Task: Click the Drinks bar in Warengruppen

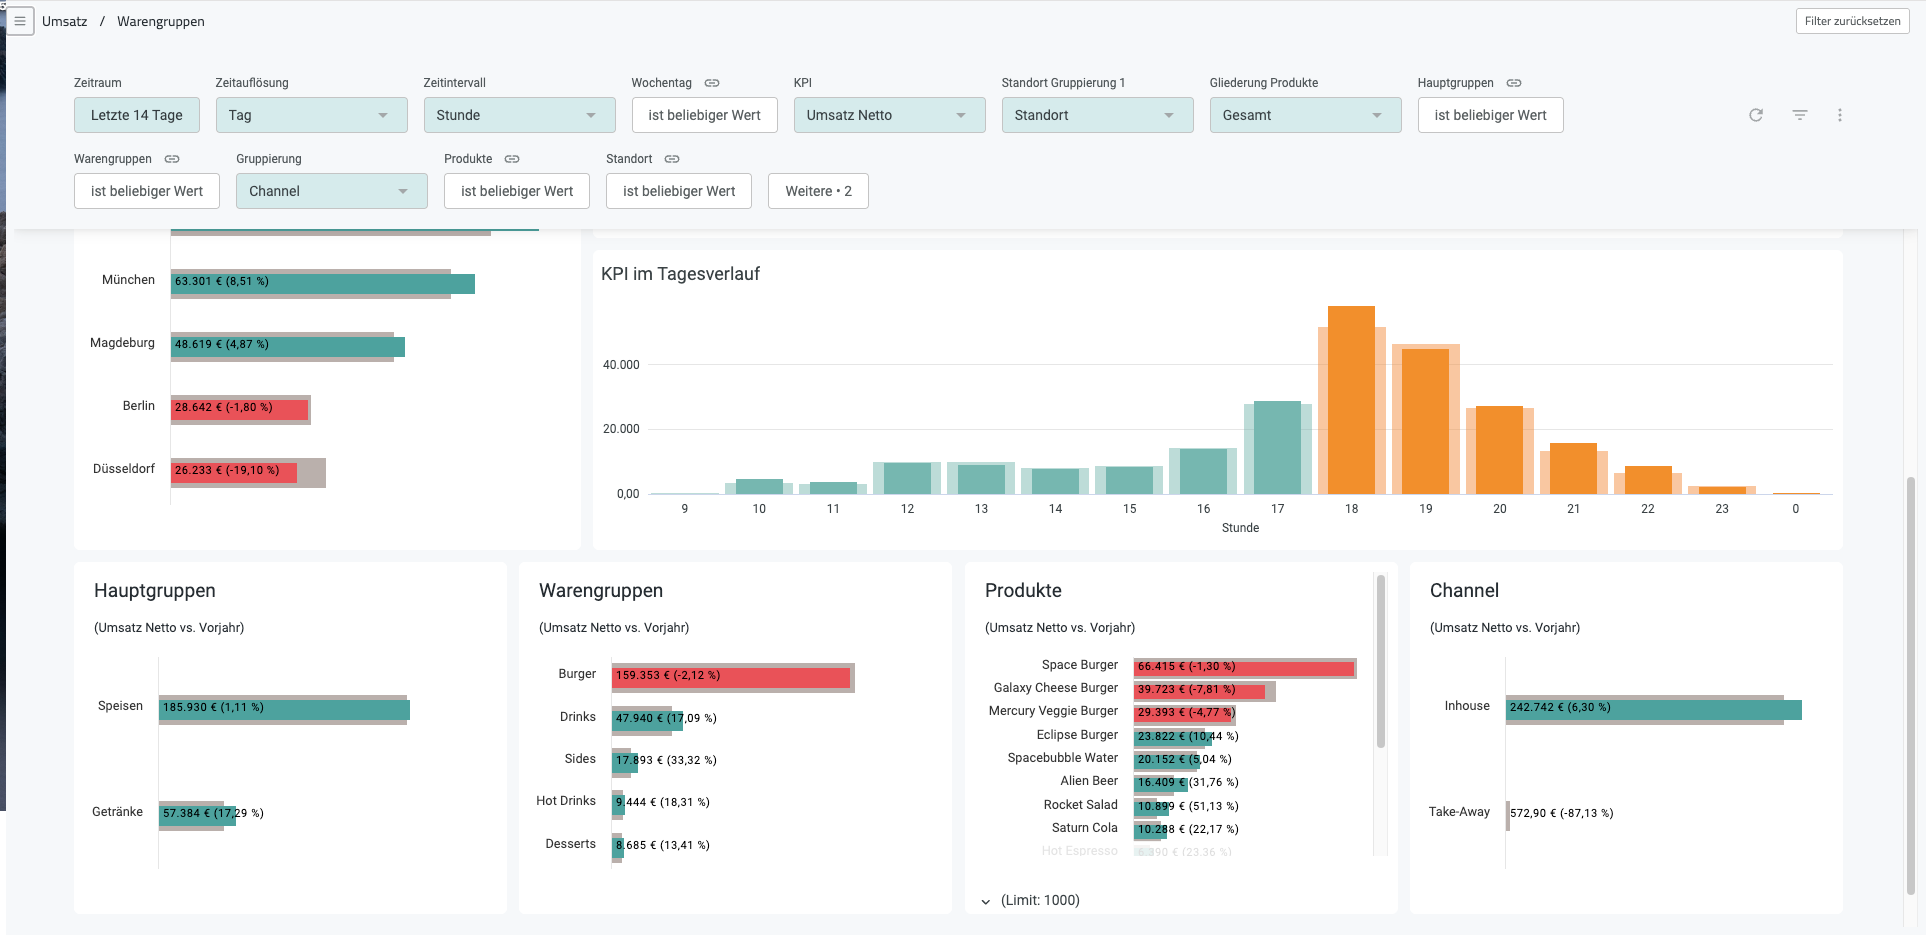Action: point(648,720)
